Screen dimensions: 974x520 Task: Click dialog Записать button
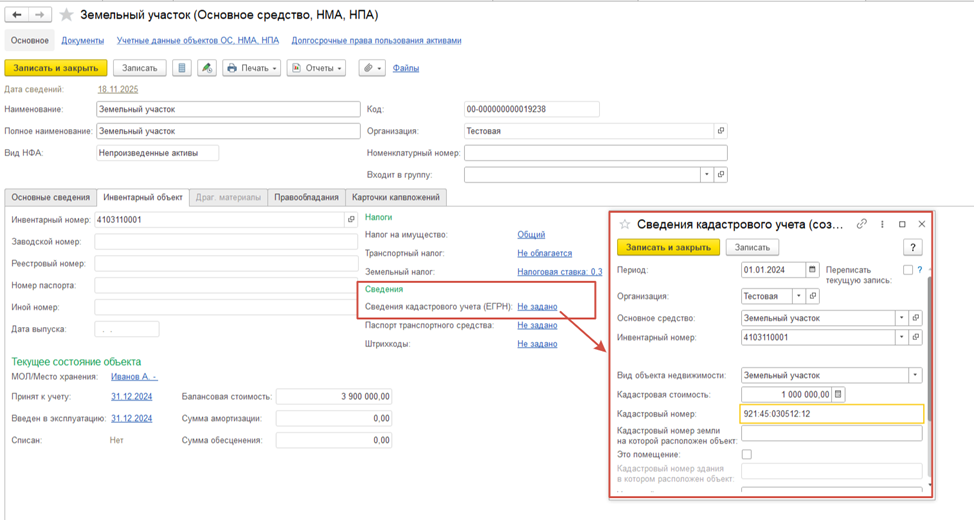pyautogui.click(x=752, y=247)
